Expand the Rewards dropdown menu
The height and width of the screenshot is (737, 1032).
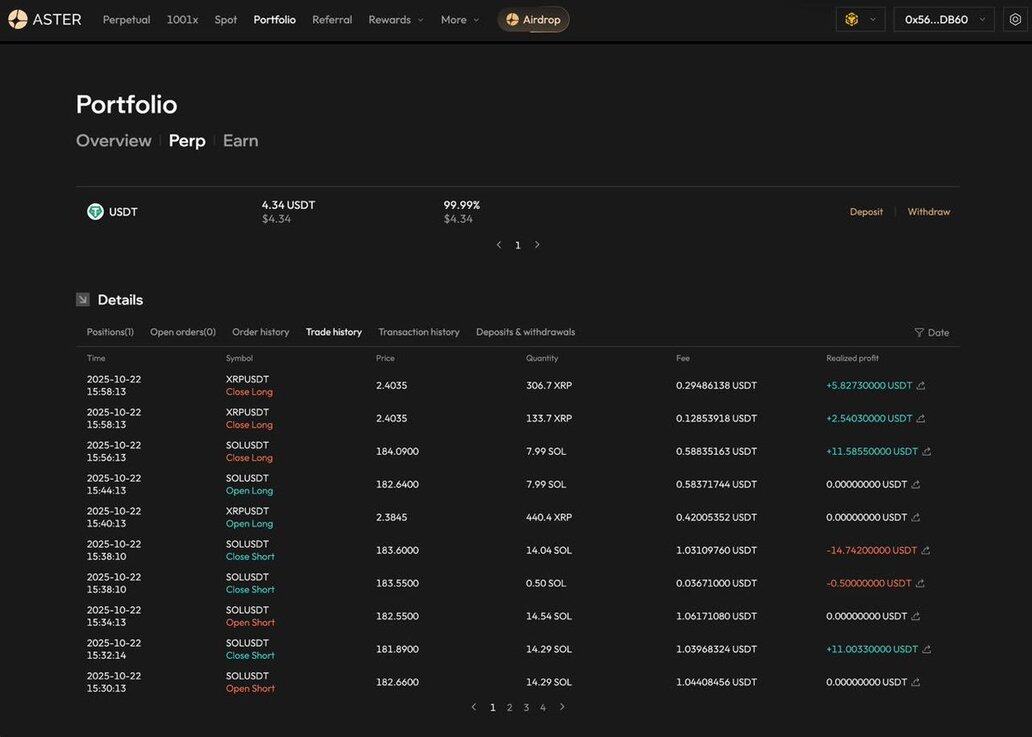tap(396, 20)
